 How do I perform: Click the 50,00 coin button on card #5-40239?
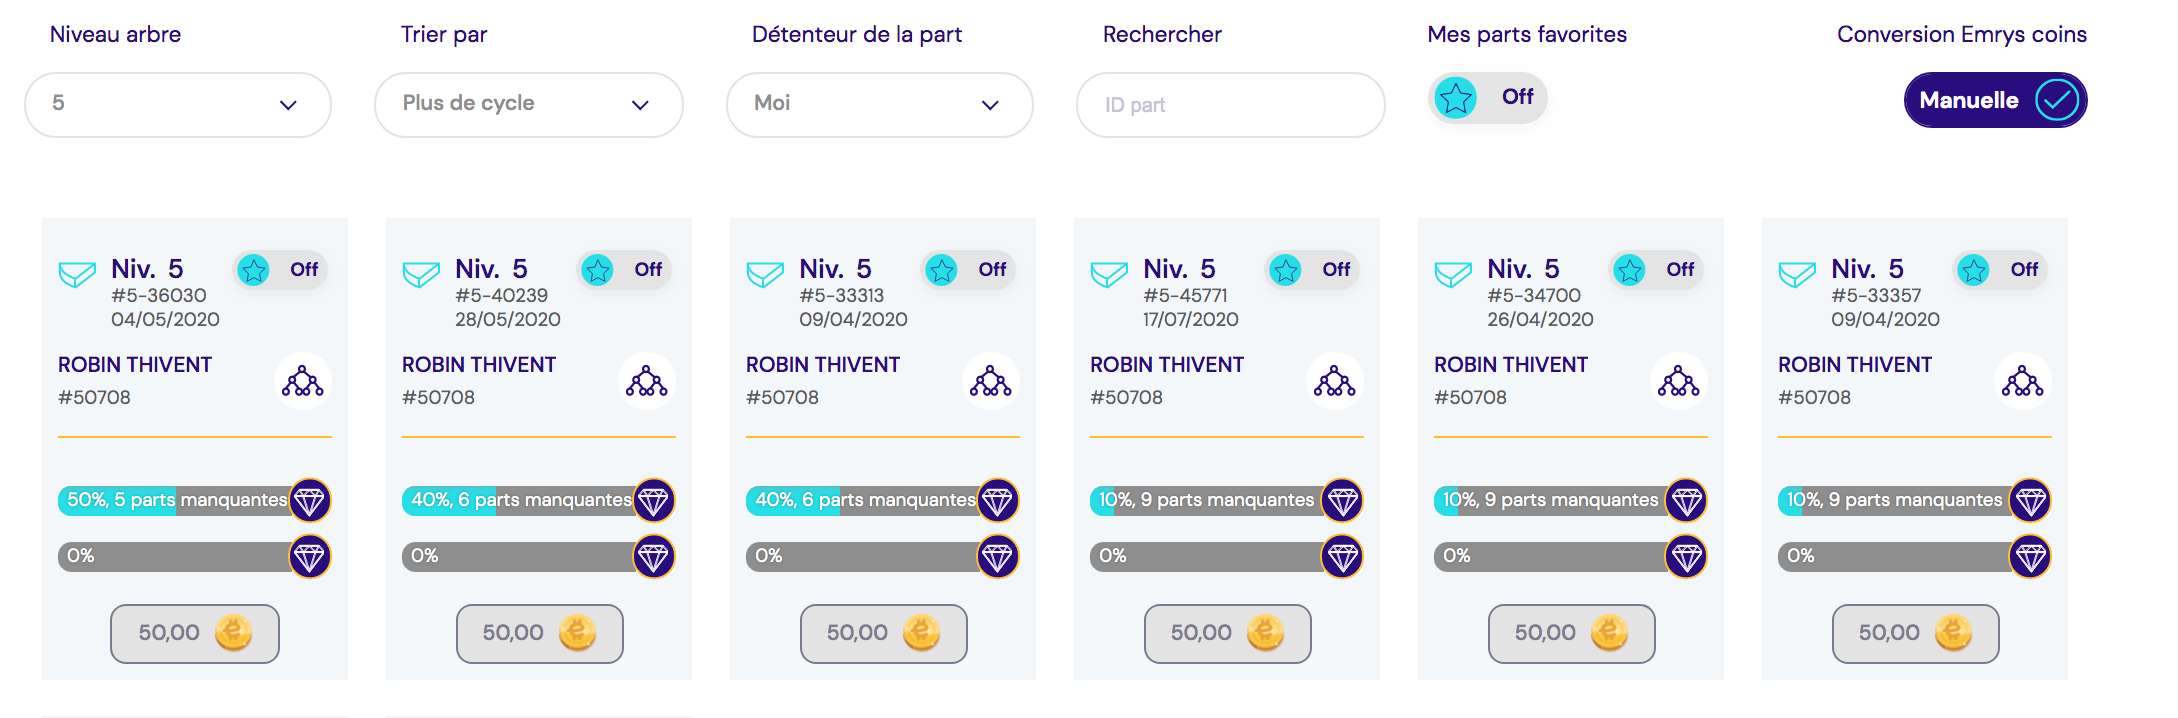[x=540, y=633]
